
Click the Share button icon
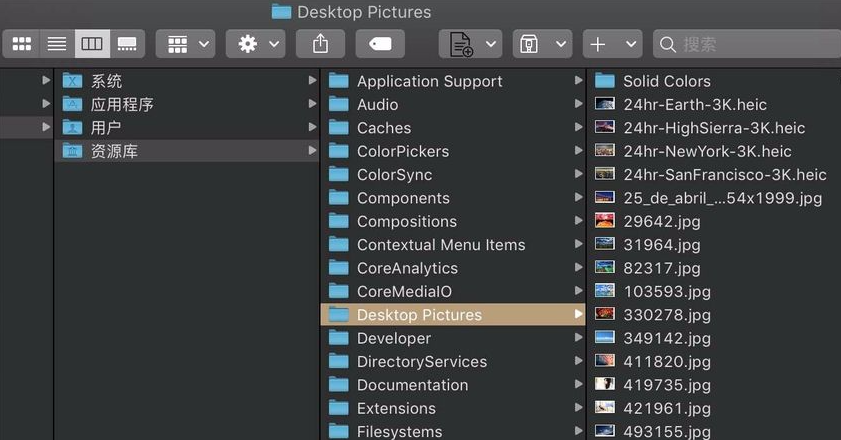[x=320, y=44]
